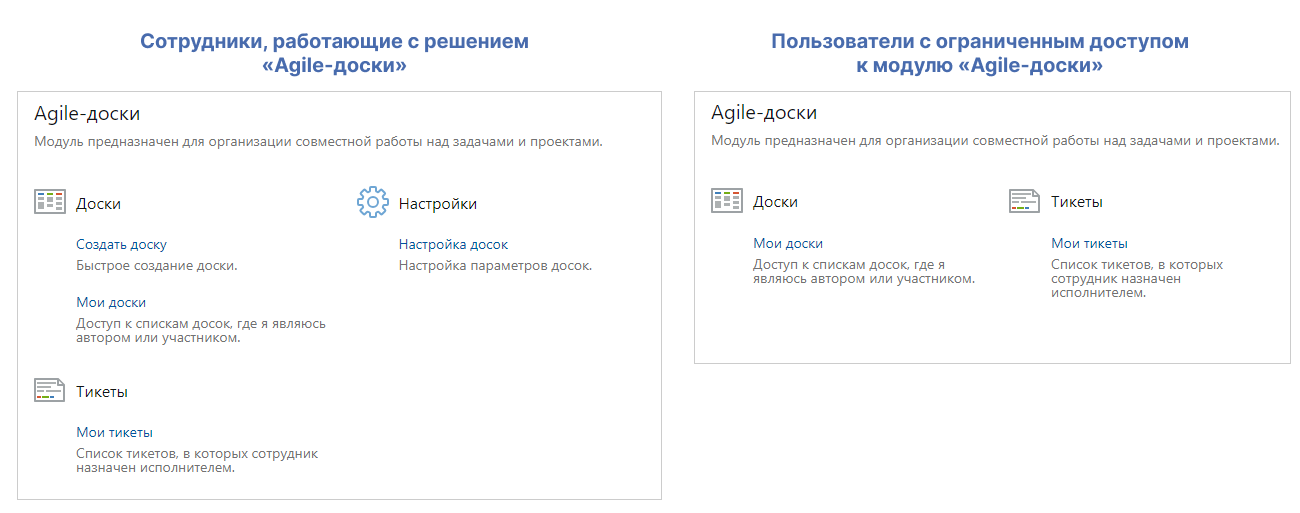Click the Доски board icon in the limited-access panel

(726, 200)
